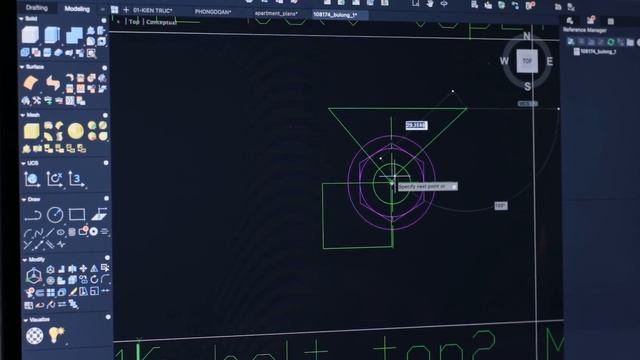The width and height of the screenshot is (640, 360).
Task: Switch to the Drafting tool set tab
Action: pyautogui.click(x=36, y=8)
